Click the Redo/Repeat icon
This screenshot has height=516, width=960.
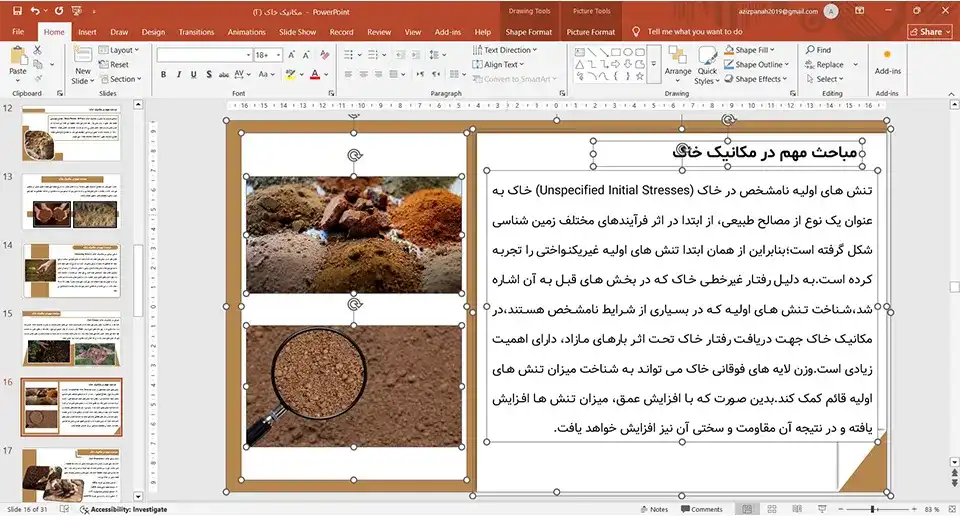tap(59, 10)
